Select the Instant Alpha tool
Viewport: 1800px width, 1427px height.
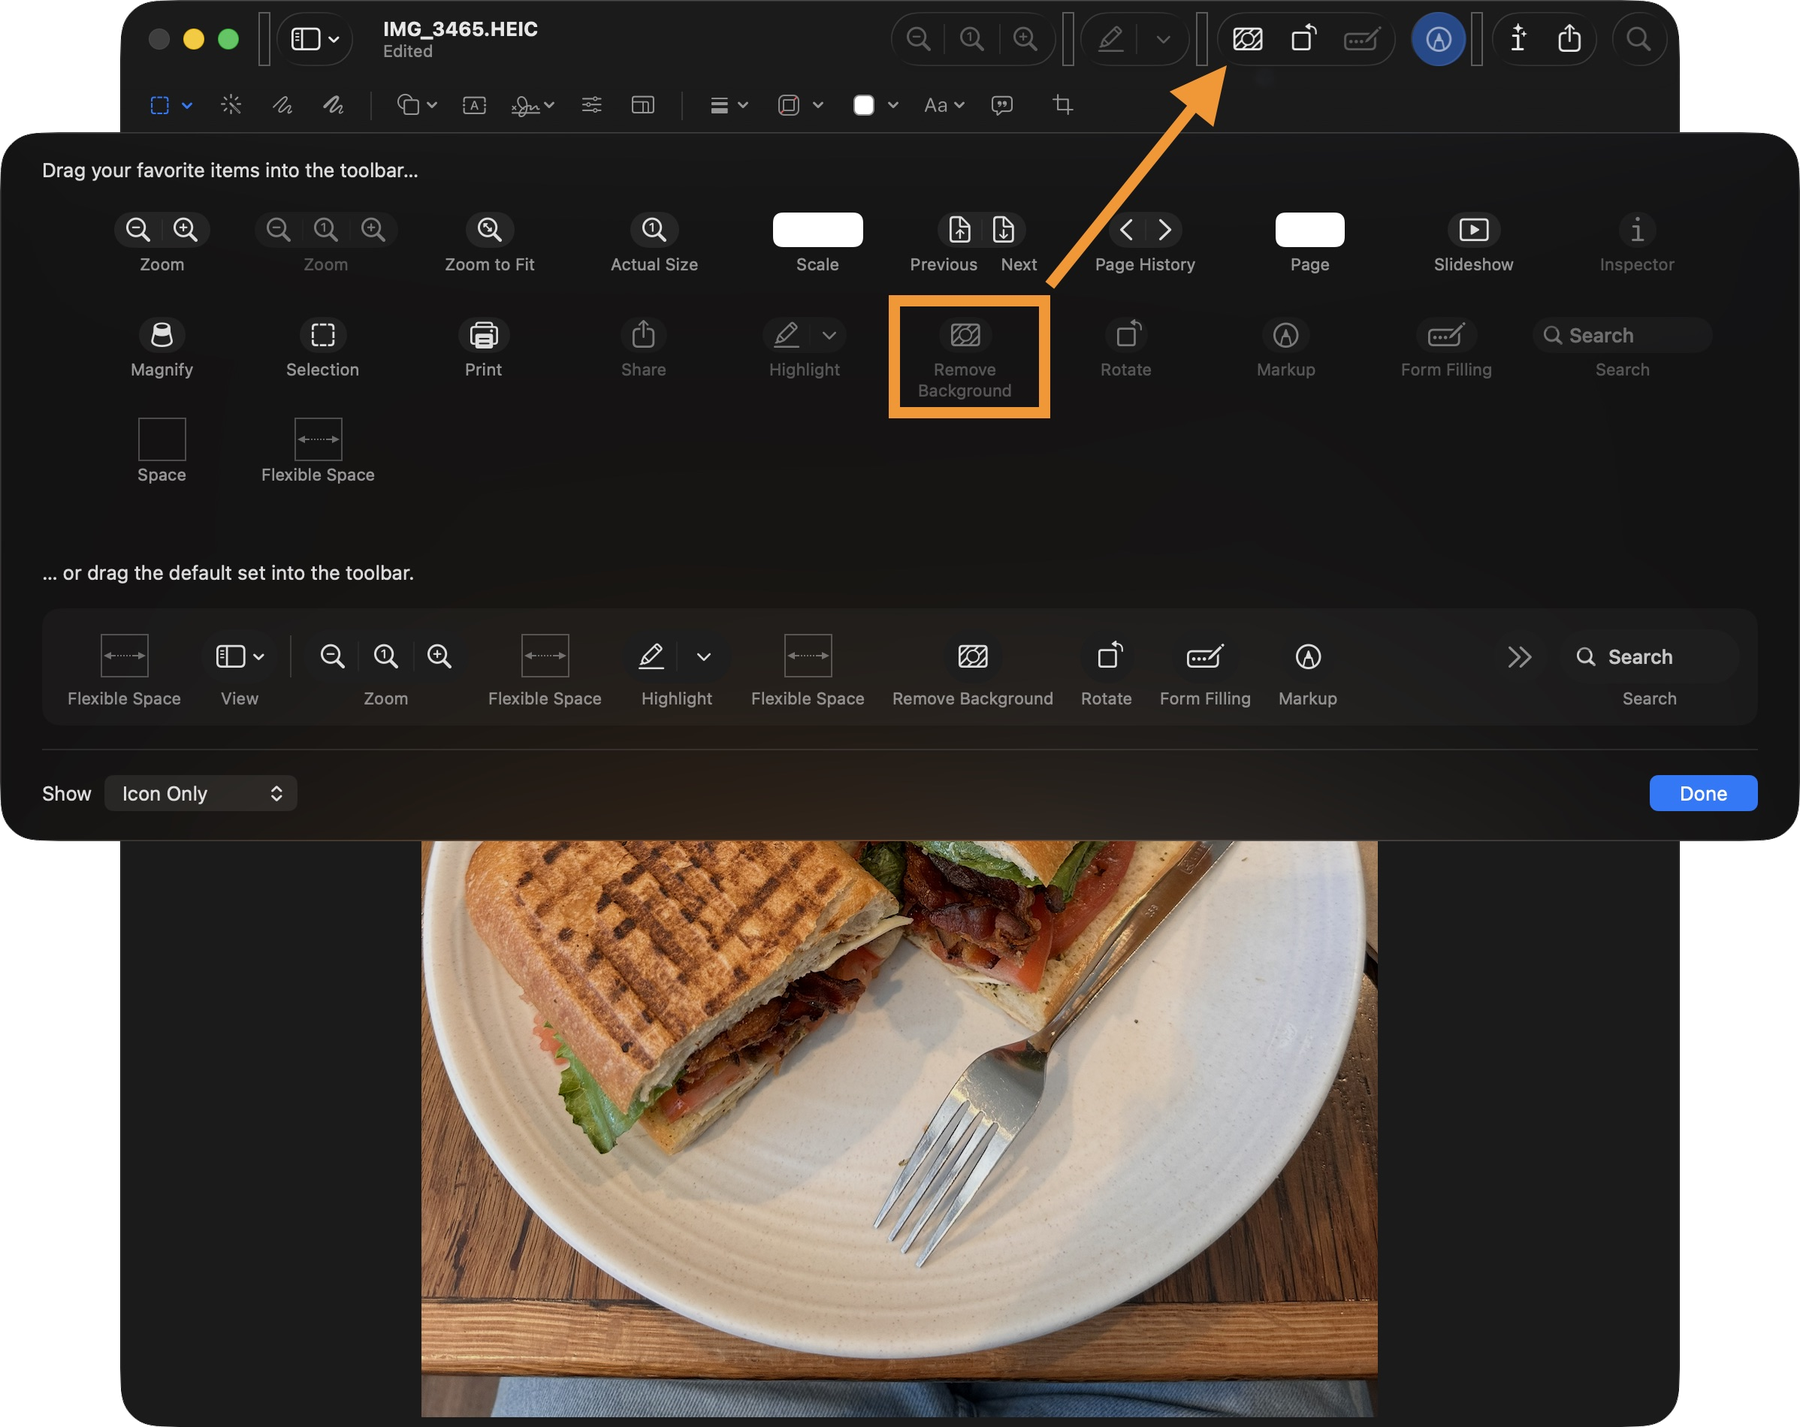coord(231,105)
